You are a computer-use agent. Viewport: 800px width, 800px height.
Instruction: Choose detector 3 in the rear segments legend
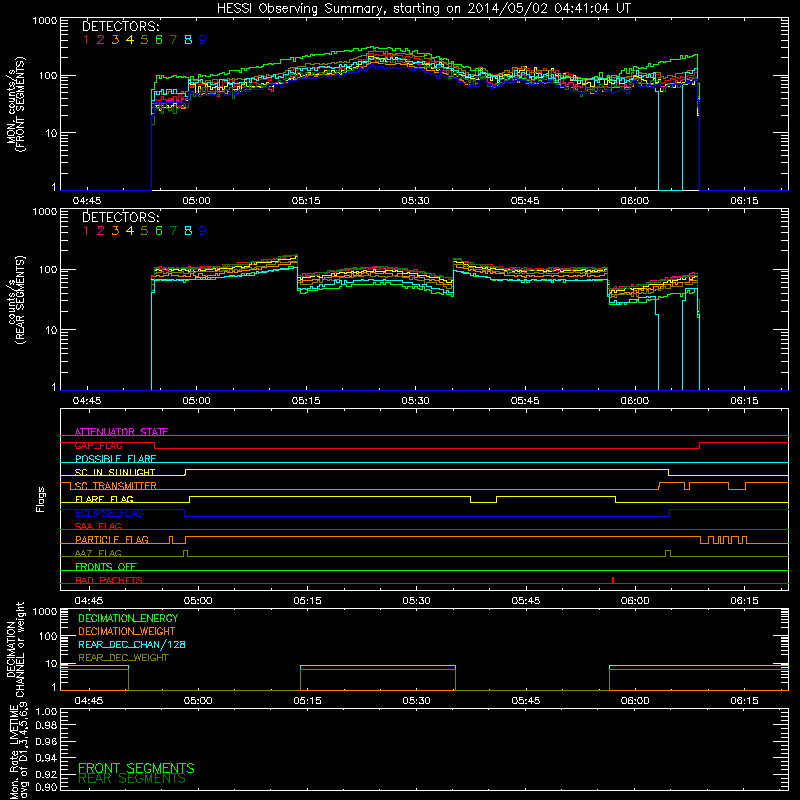(x=115, y=231)
